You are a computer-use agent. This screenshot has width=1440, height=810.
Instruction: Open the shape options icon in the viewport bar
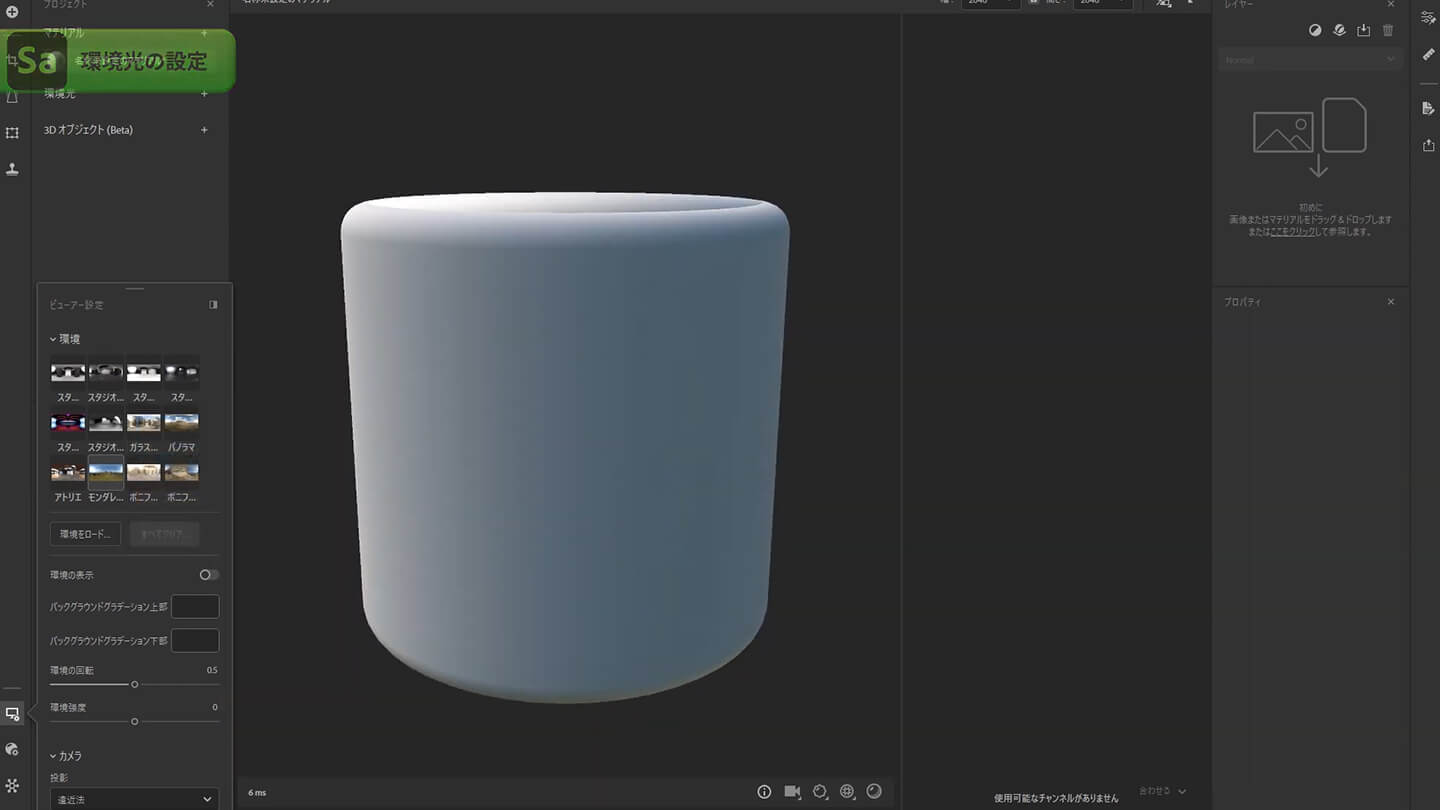point(820,792)
